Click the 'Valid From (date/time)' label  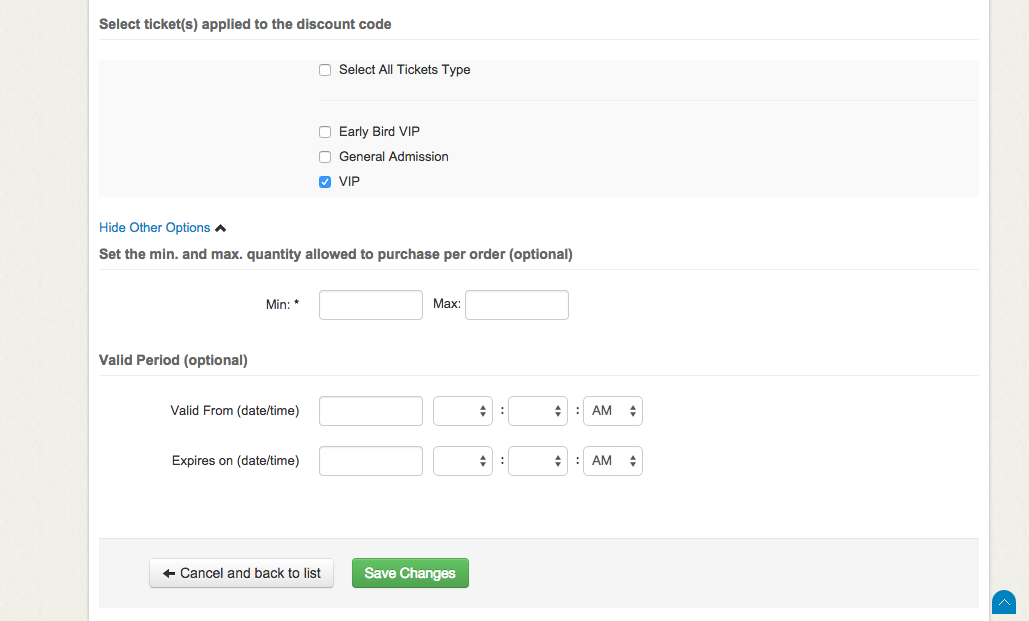[x=235, y=411]
